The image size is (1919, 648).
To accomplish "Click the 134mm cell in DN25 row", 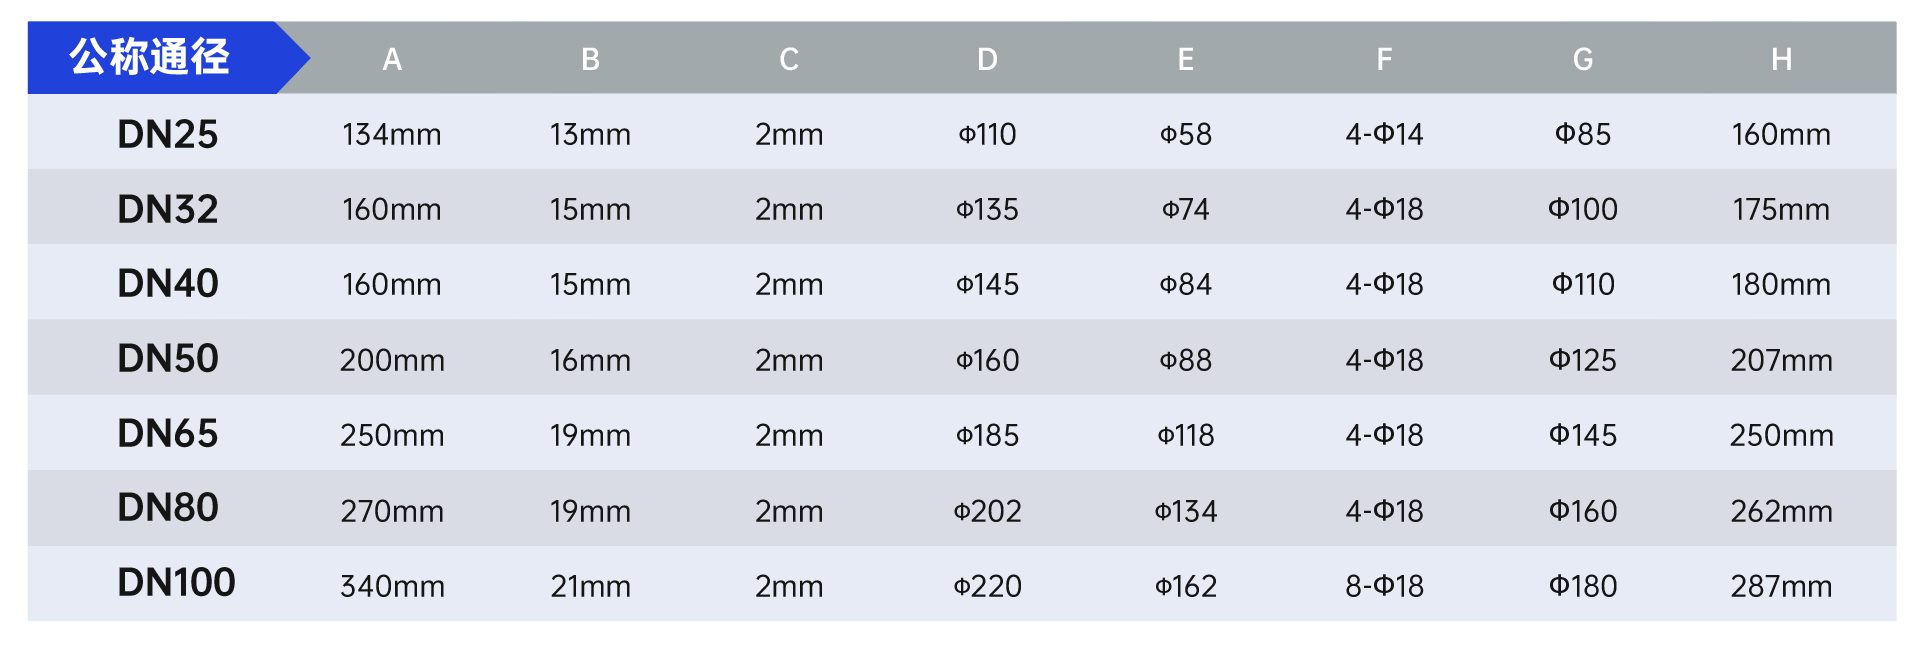I will 392,134.
